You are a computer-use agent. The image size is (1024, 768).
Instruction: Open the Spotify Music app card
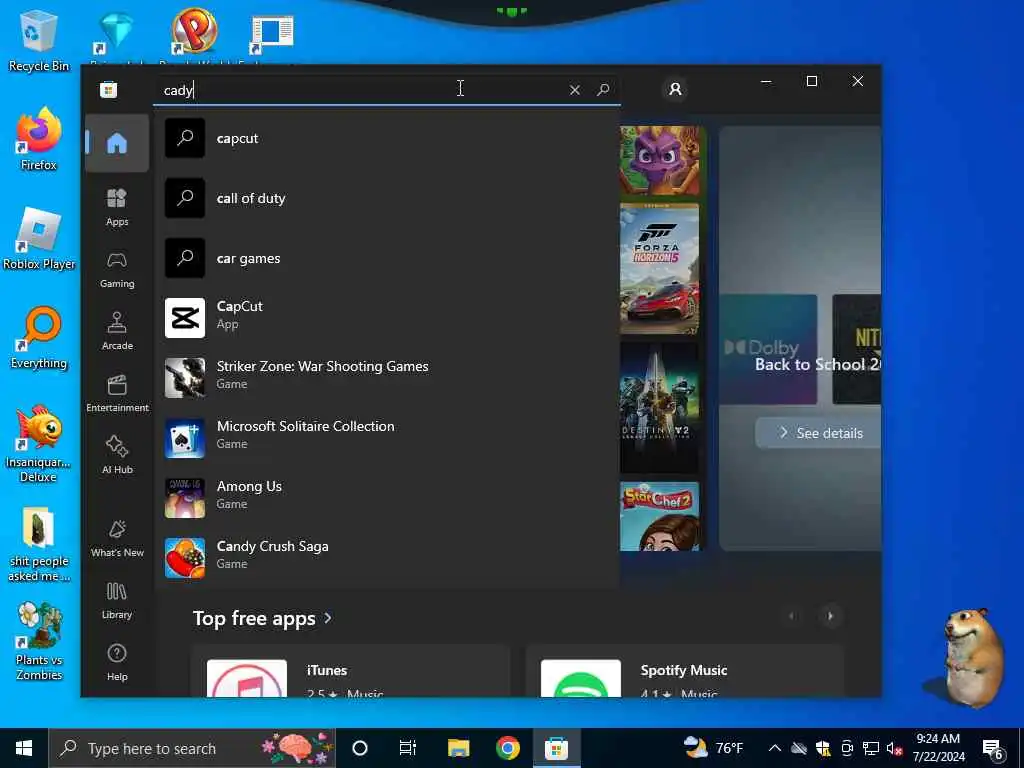pos(684,671)
